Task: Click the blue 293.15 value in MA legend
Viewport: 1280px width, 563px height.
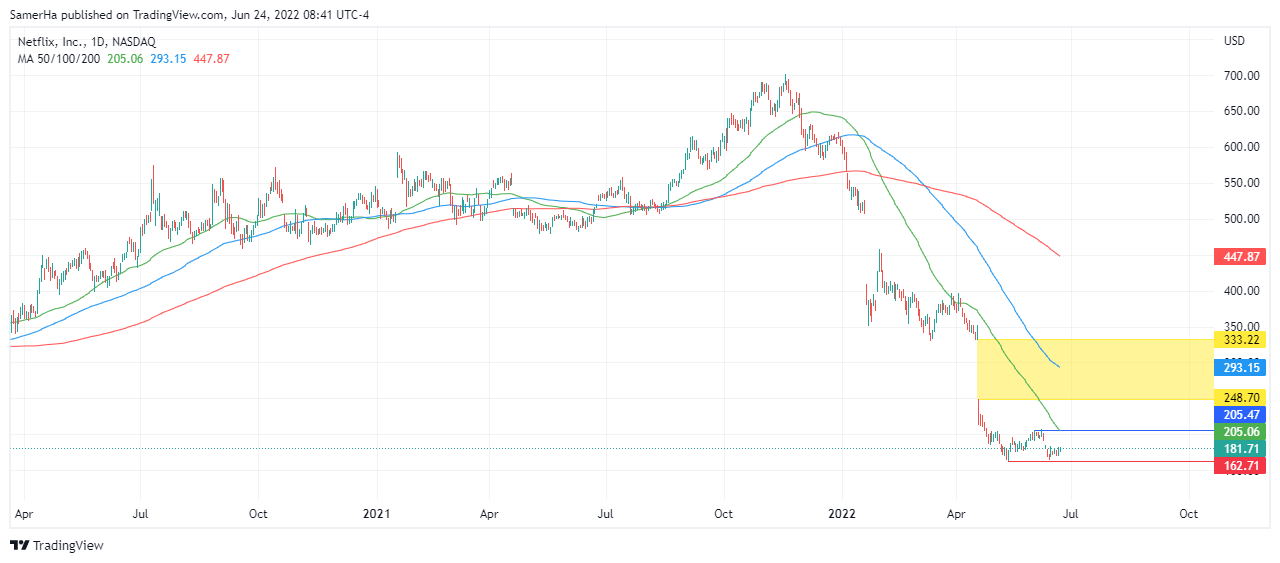Action: (166, 59)
